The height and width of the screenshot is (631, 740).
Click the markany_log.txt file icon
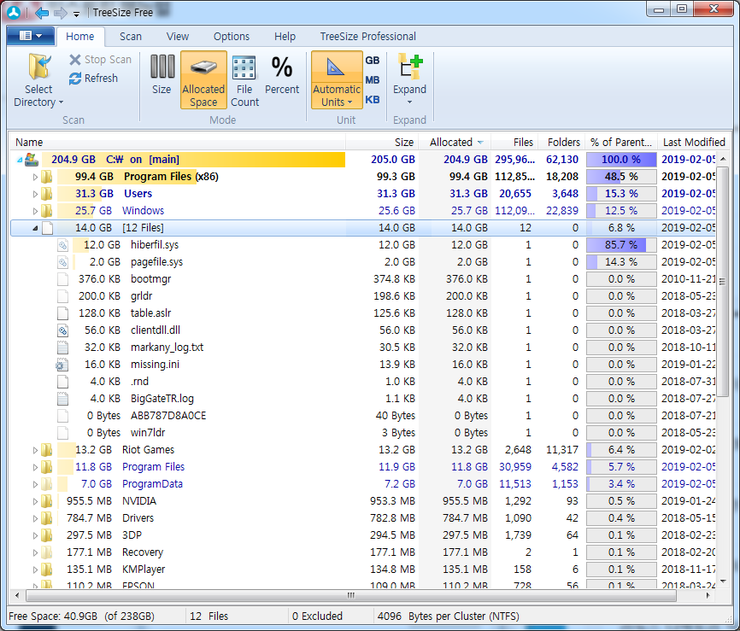(x=63, y=347)
